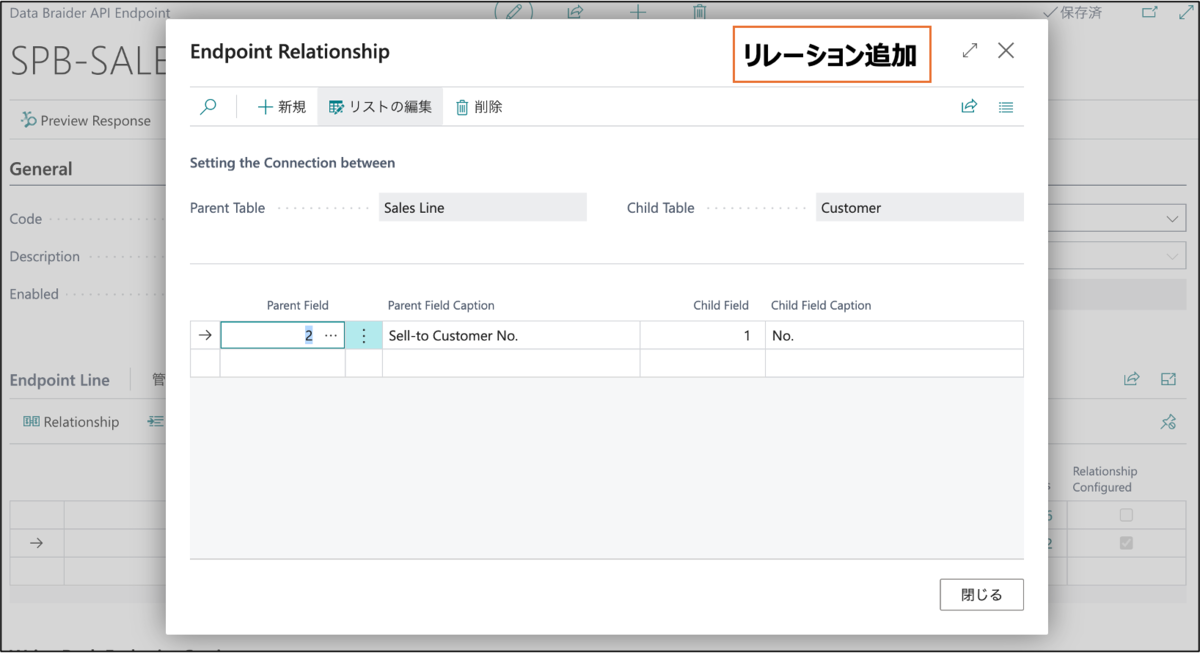Click the row selector arrow in dialog grid
This screenshot has width=1200, height=653.
[x=205, y=335]
